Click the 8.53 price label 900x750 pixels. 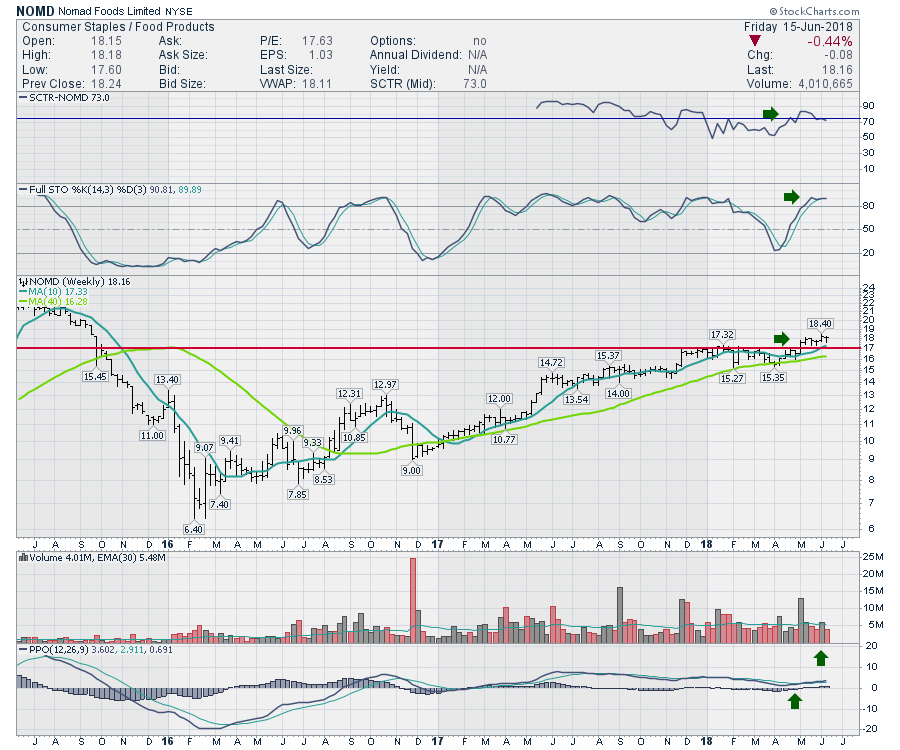(x=324, y=480)
